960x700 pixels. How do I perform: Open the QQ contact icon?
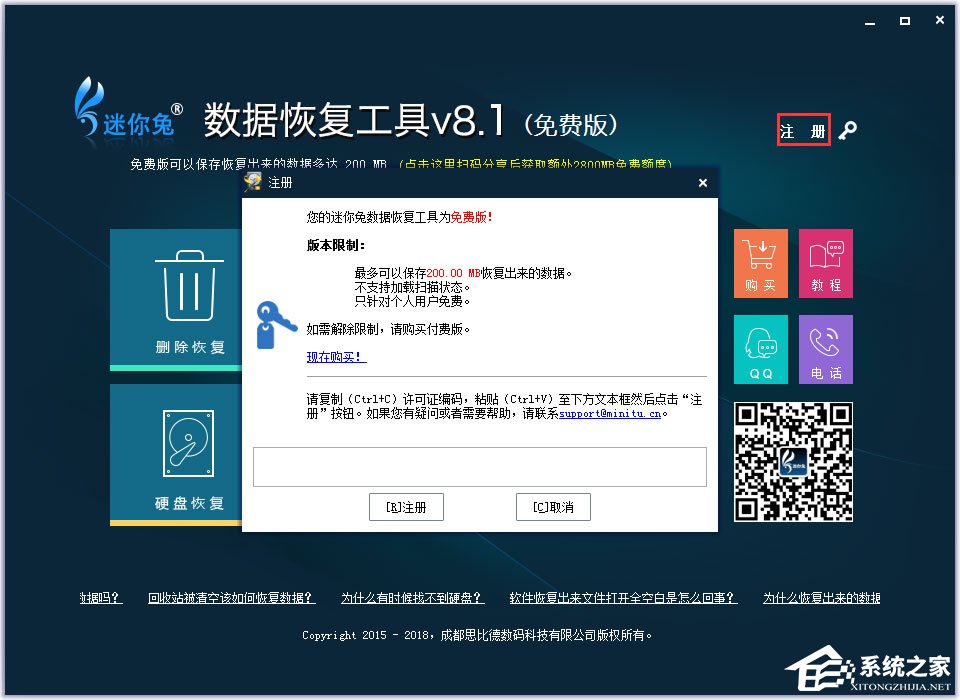click(760, 348)
